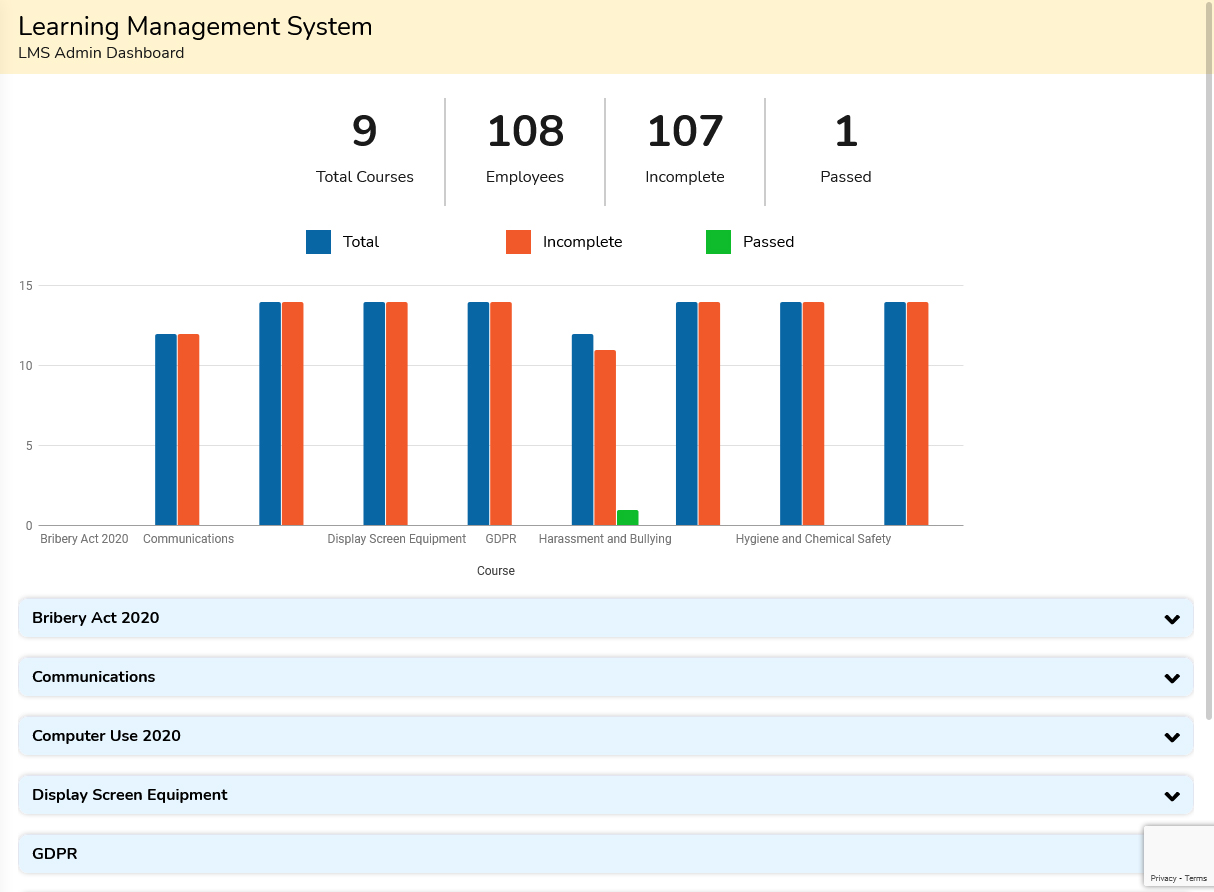Toggle the Passed legend green swatch
Image resolution: width=1214 pixels, height=892 pixels.
coord(718,242)
